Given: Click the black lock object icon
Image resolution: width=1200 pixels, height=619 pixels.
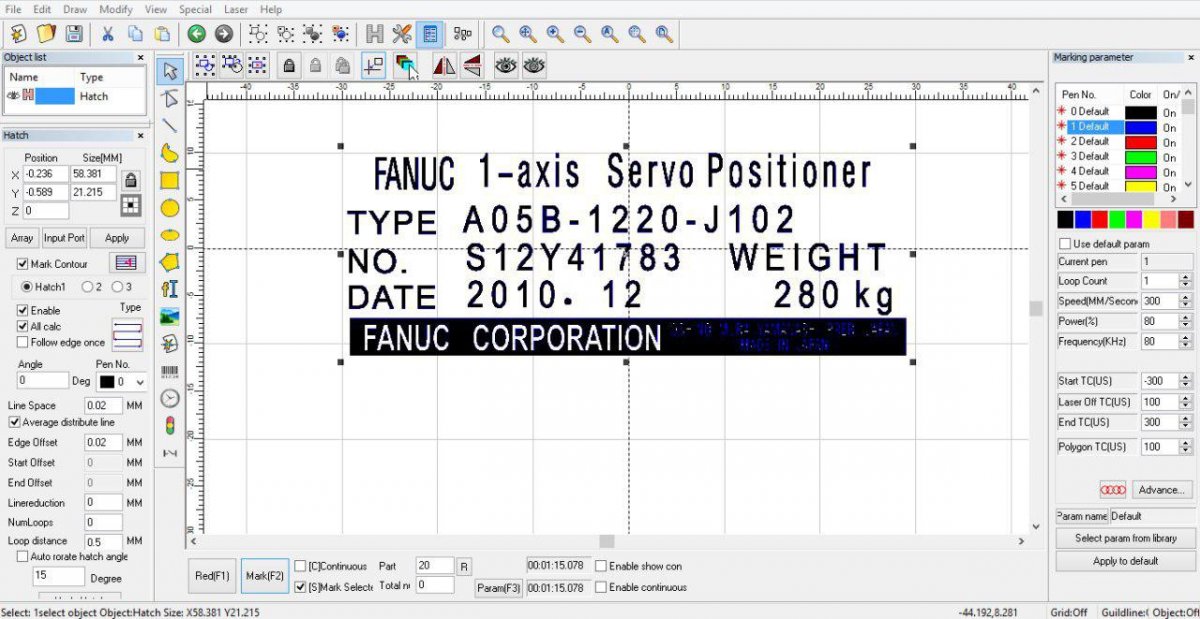Looking at the screenshot, I should 289,66.
